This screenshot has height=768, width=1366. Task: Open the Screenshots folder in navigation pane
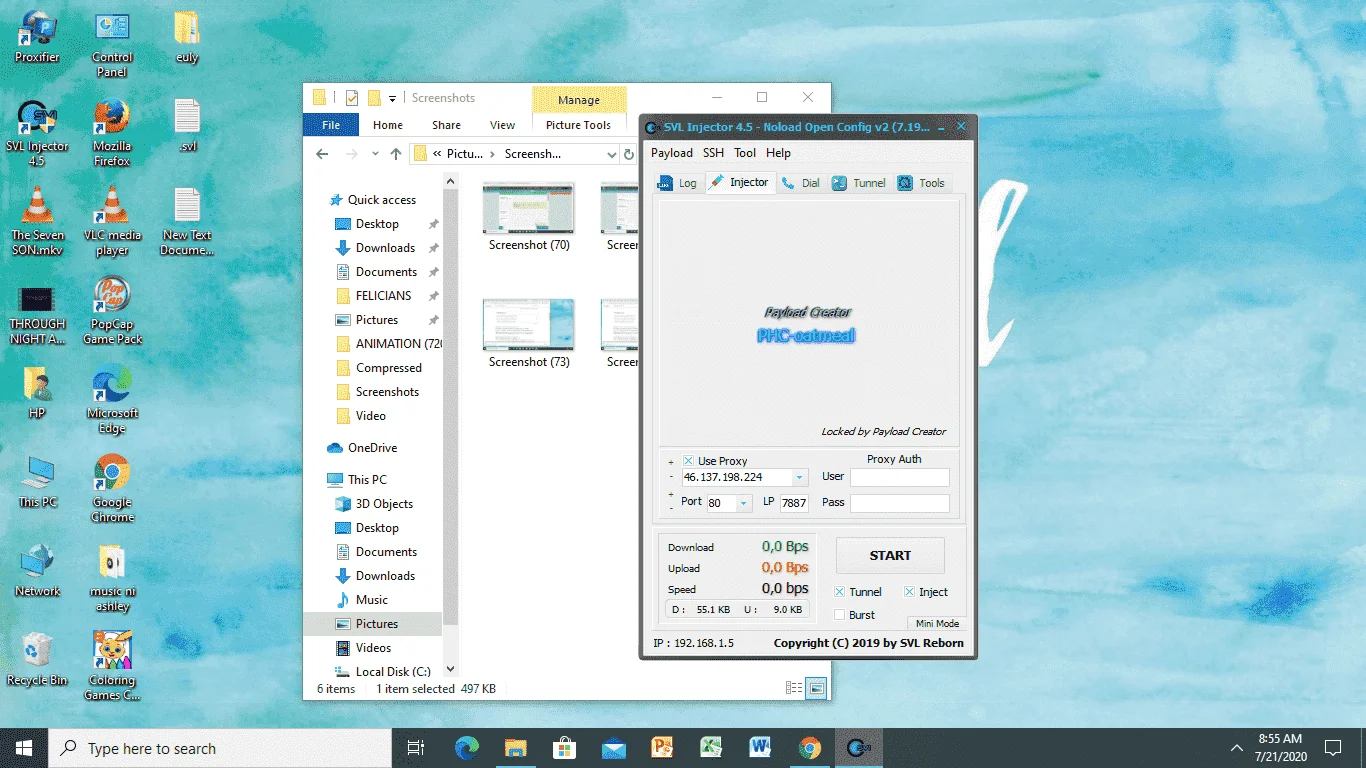pyautogui.click(x=387, y=392)
